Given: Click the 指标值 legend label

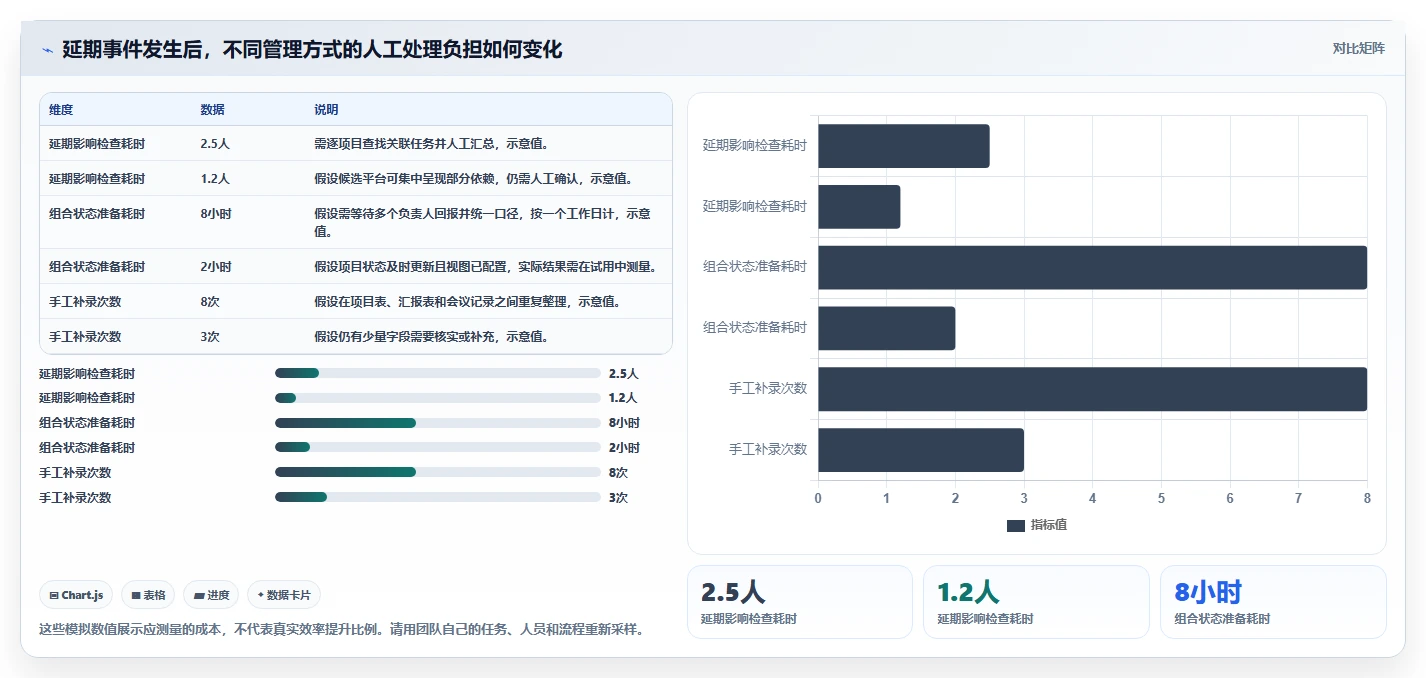Looking at the screenshot, I should (x=1049, y=525).
